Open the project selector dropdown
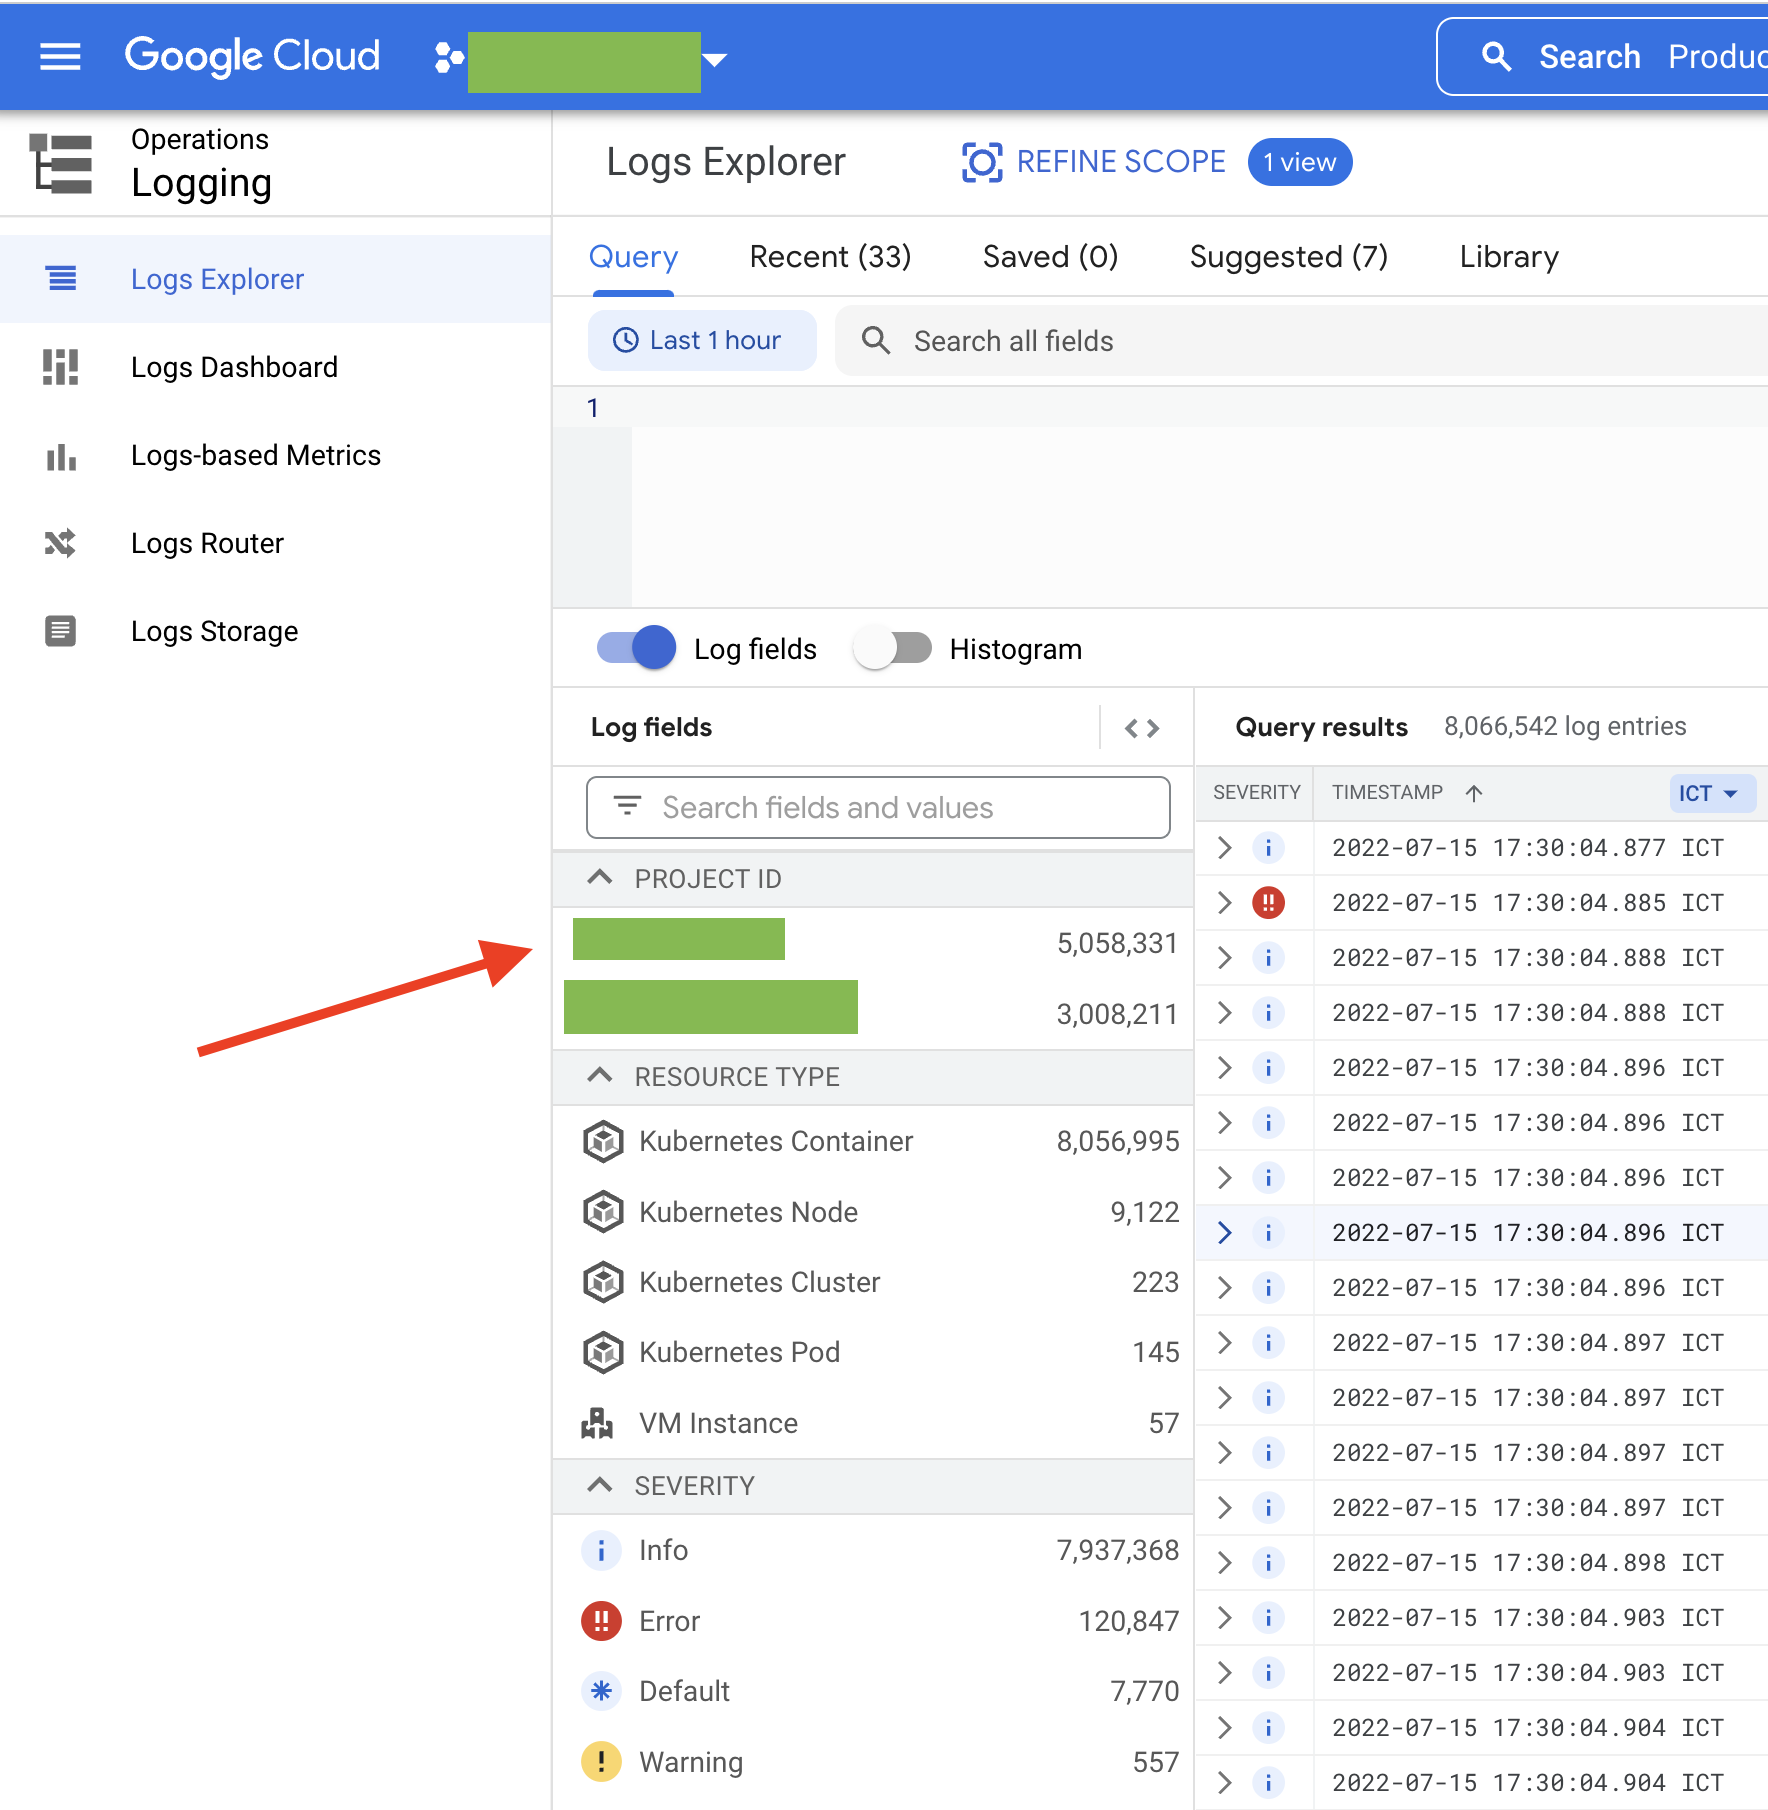This screenshot has width=1768, height=1810. pos(581,60)
